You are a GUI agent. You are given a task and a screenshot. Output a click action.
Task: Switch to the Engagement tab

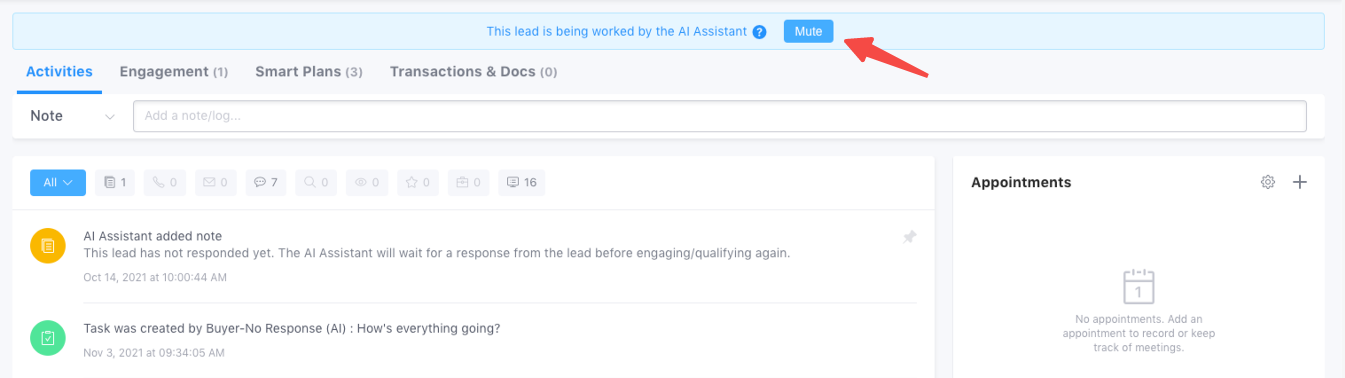click(174, 72)
